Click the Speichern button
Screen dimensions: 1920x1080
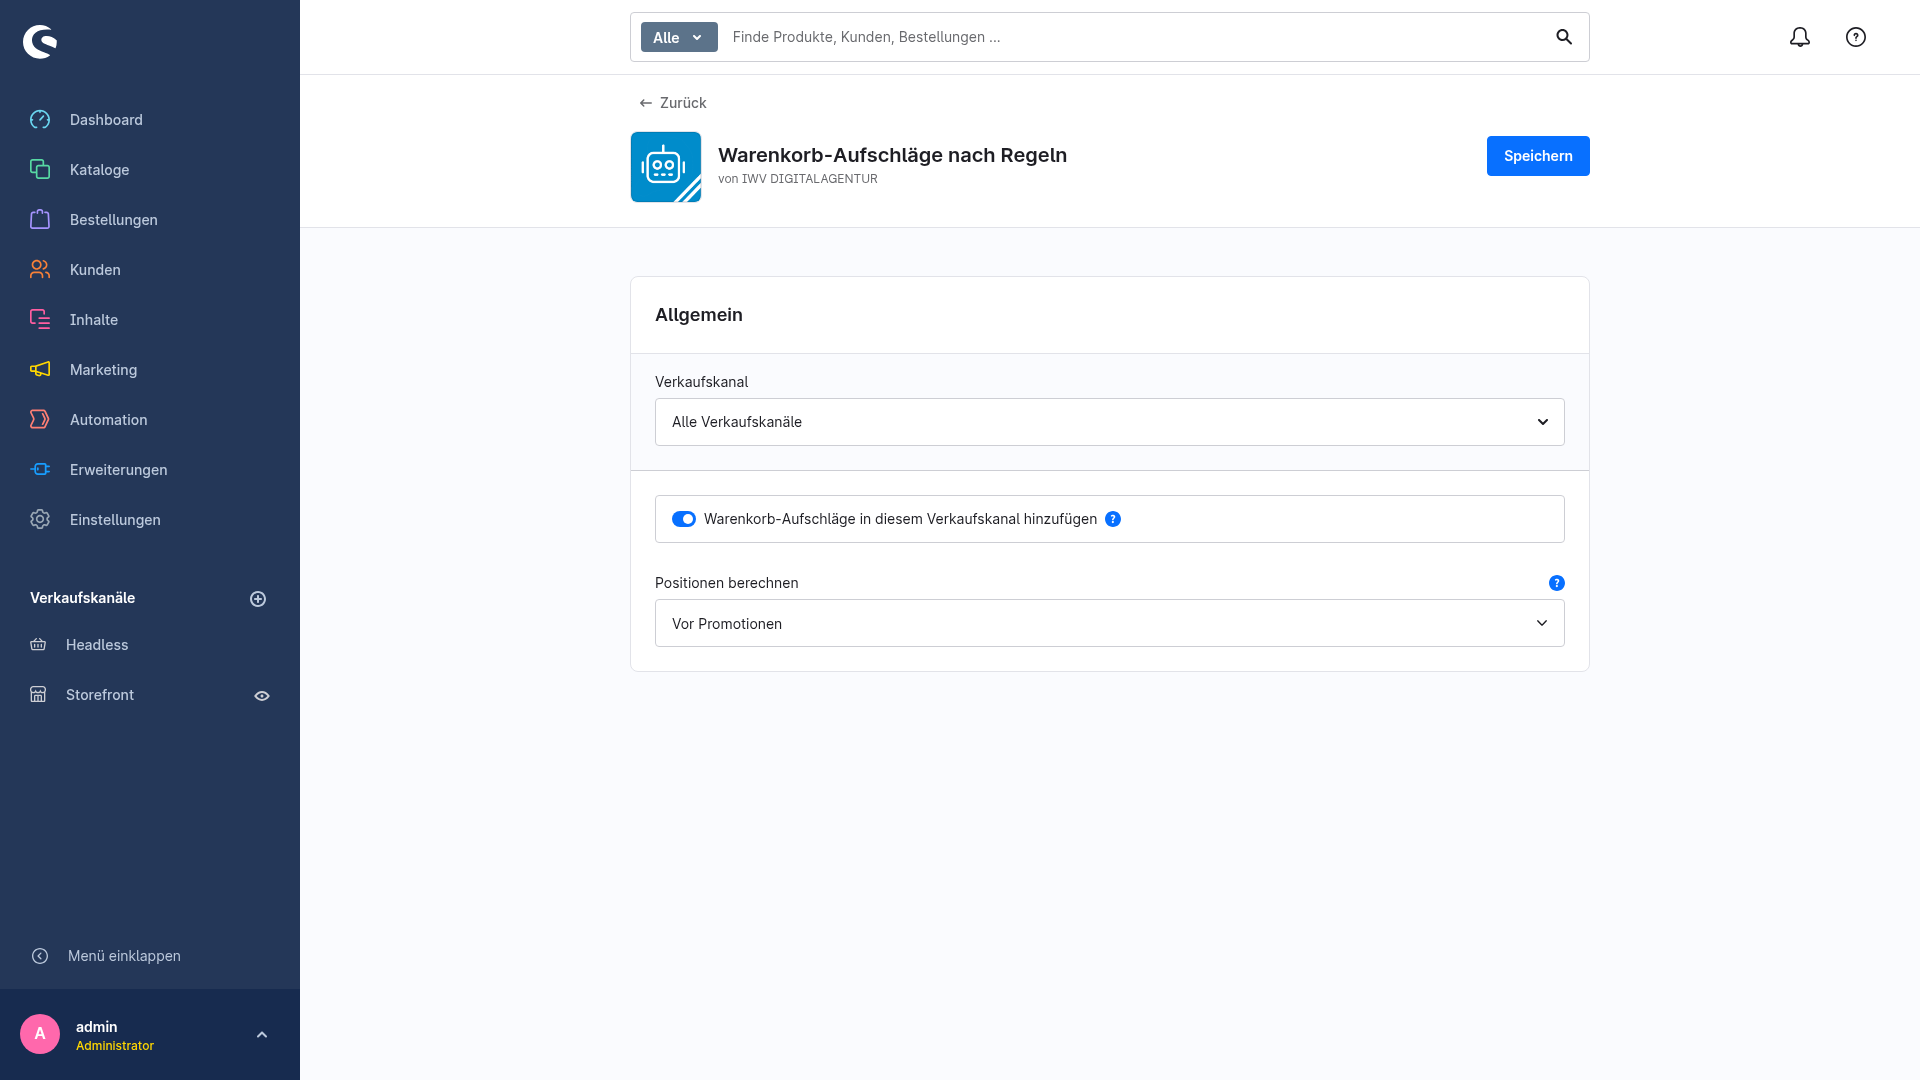pos(1538,156)
